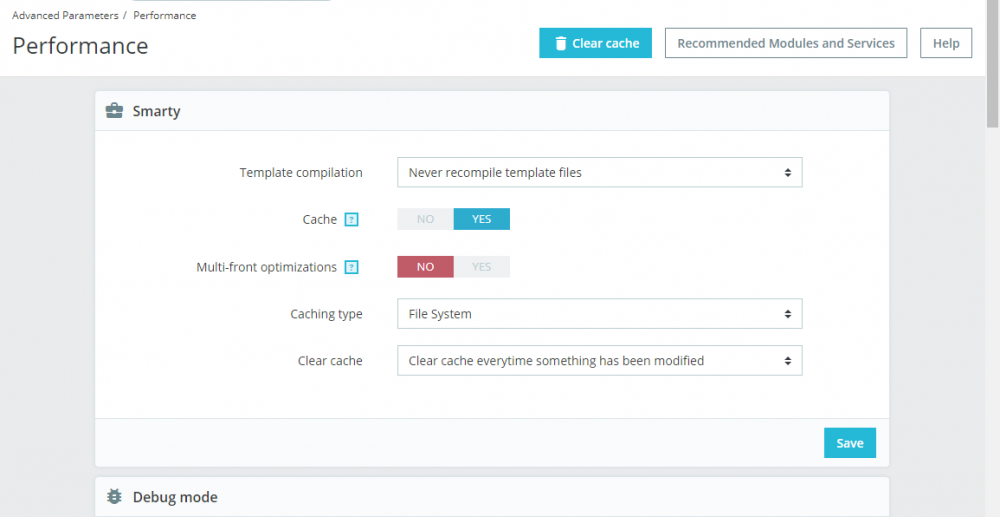
Task: Click the trash icon in Clear cache button
Action: pyautogui.click(x=561, y=44)
